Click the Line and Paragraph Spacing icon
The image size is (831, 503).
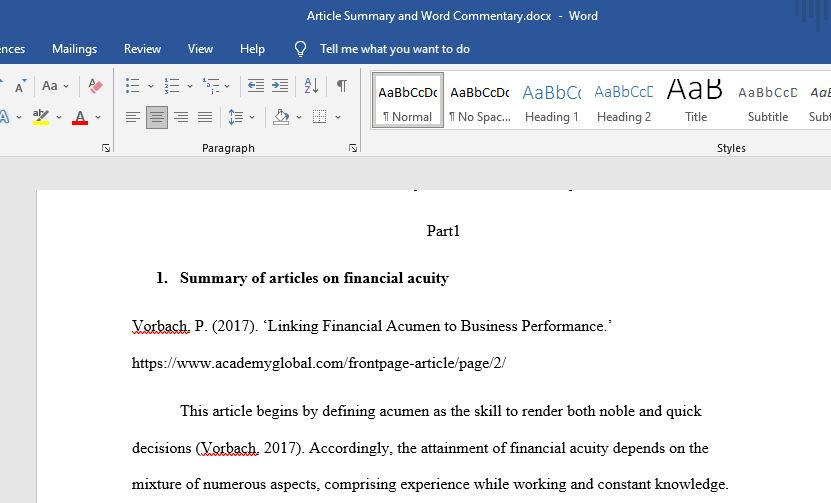click(236, 117)
